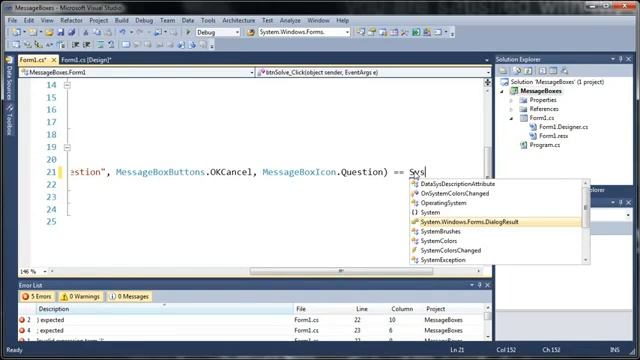This screenshot has height=360, width=640.
Task: Open the 146 % zoom dropdown
Action: [44, 271]
